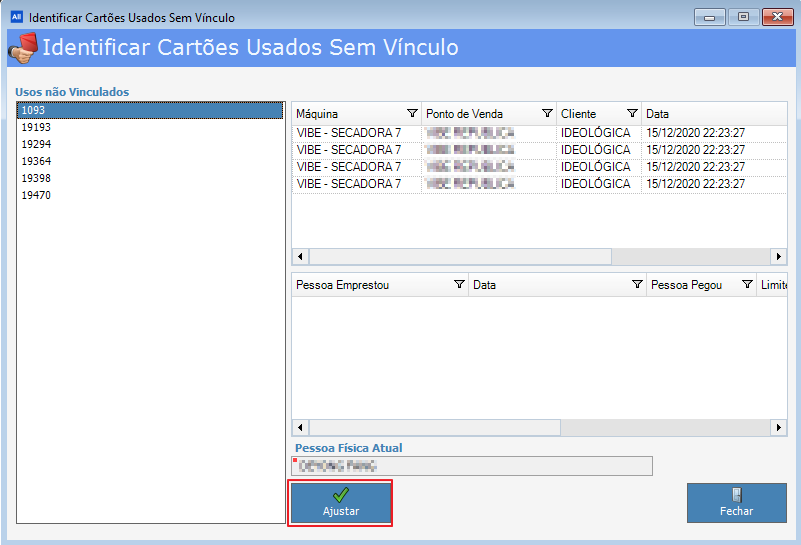Click the filter icon on lower Data column
This screenshot has height=545, width=801.
(637, 285)
